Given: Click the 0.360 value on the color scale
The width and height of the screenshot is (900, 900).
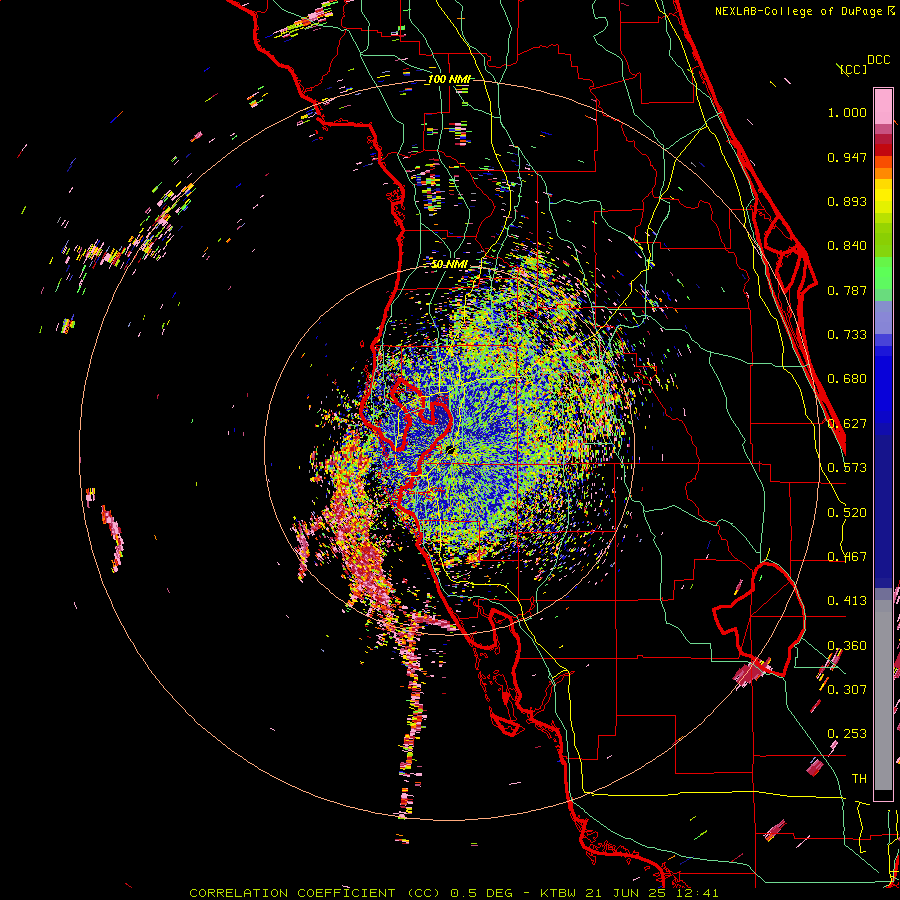Looking at the screenshot, I should (847, 646).
